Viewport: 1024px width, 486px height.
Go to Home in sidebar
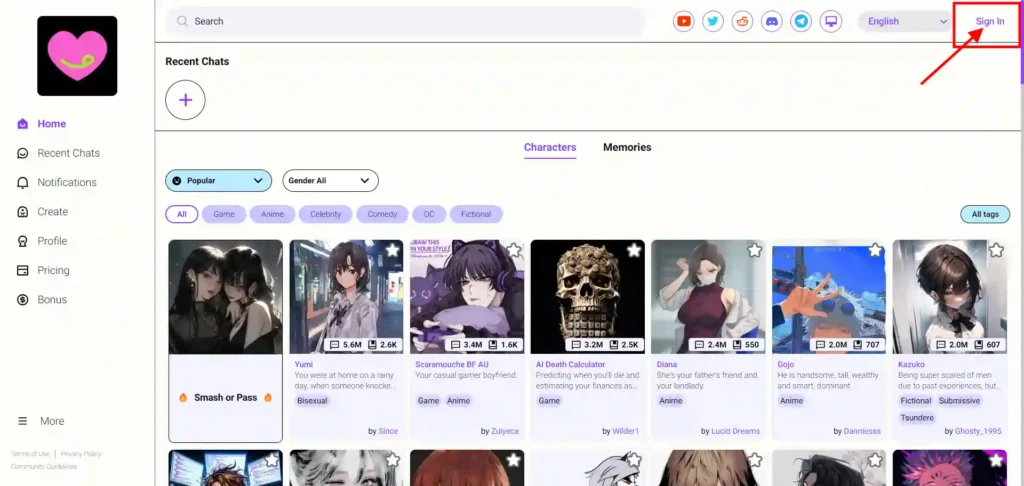[x=41, y=123]
